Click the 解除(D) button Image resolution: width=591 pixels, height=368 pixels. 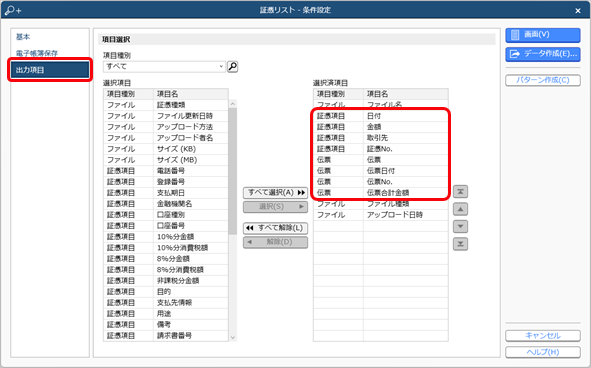click(x=276, y=242)
